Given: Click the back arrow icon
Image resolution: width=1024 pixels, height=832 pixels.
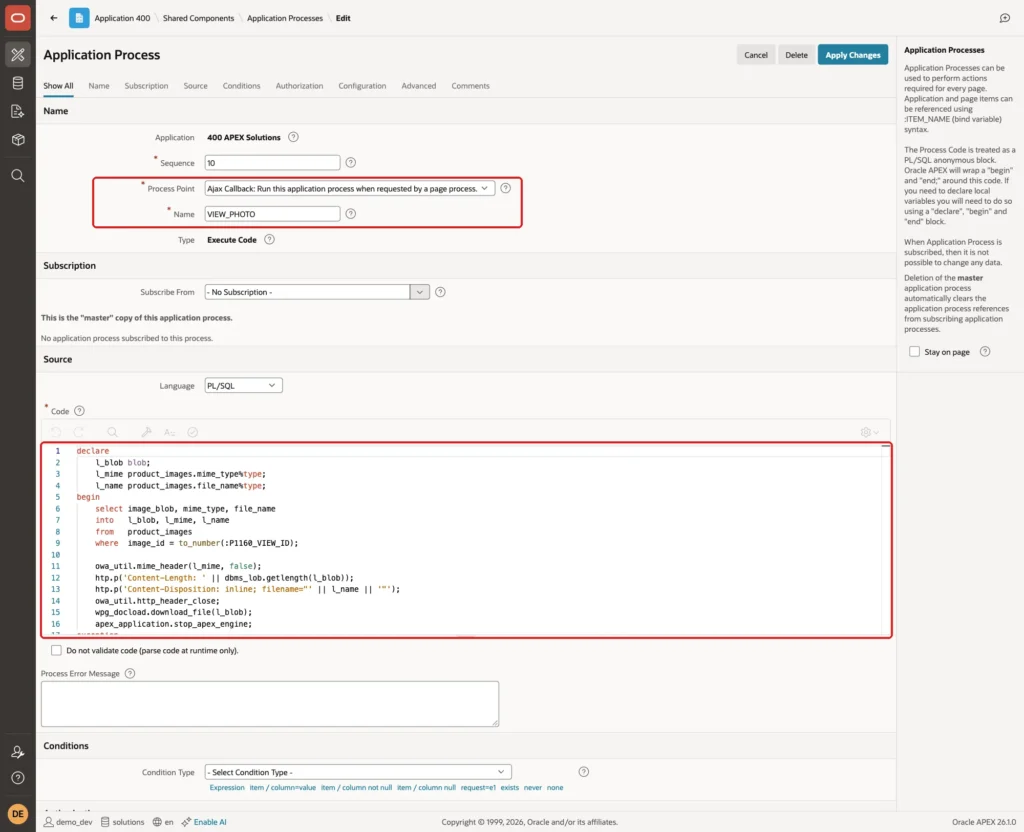Looking at the screenshot, I should pos(54,18).
